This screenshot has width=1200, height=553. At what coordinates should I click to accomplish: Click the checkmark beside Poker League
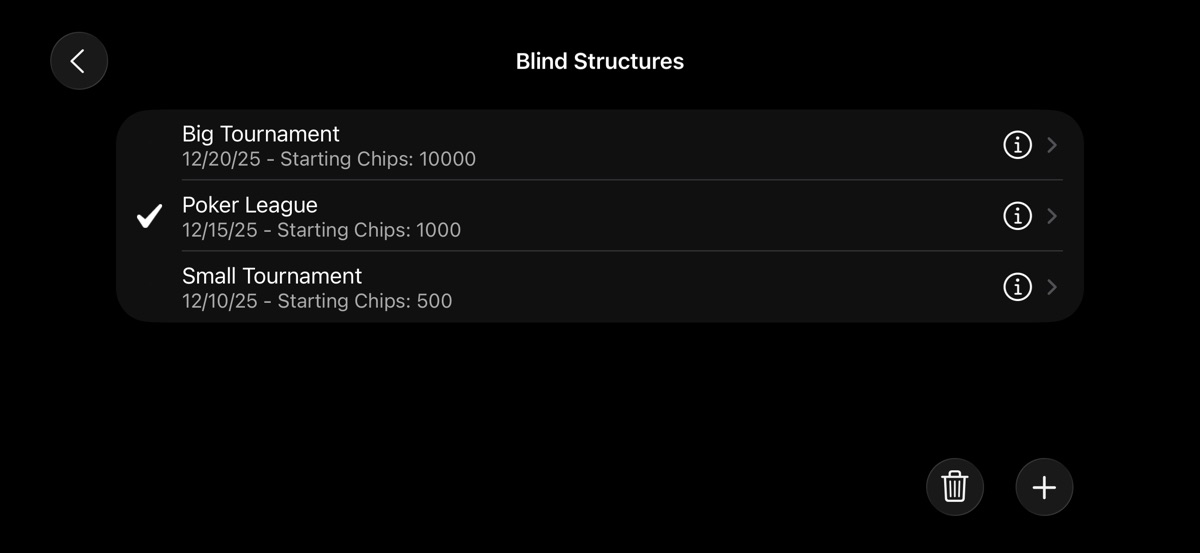[x=150, y=216]
